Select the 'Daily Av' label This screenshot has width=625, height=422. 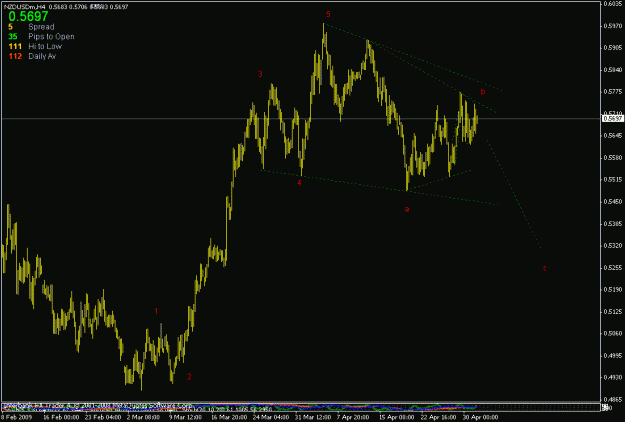[x=42, y=56]
